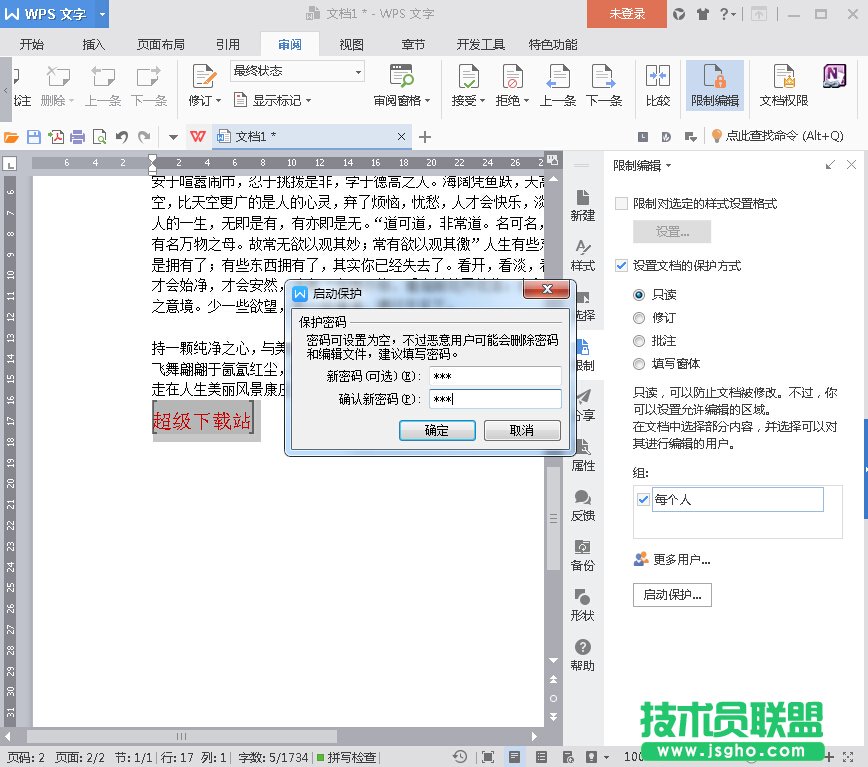
Task: Select the 修订 radio button option
Action: point(640,318)
